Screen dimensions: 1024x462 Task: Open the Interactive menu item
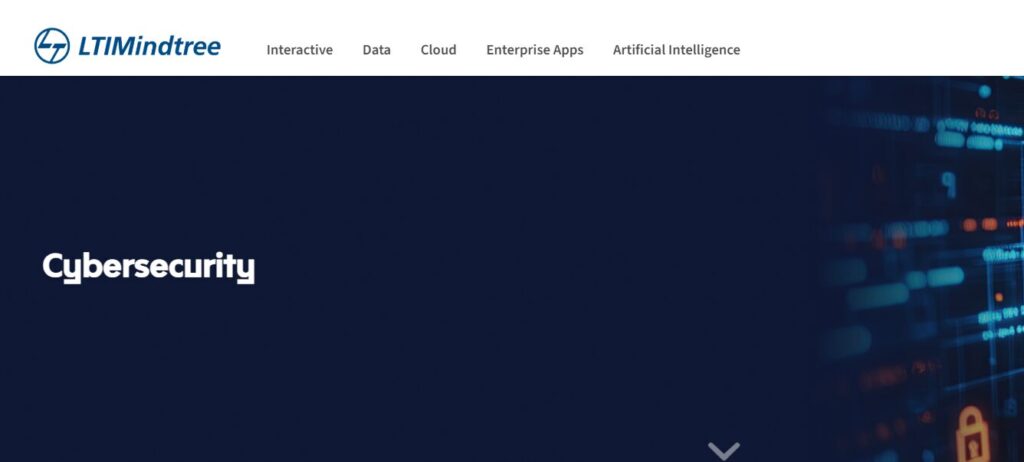300,50
